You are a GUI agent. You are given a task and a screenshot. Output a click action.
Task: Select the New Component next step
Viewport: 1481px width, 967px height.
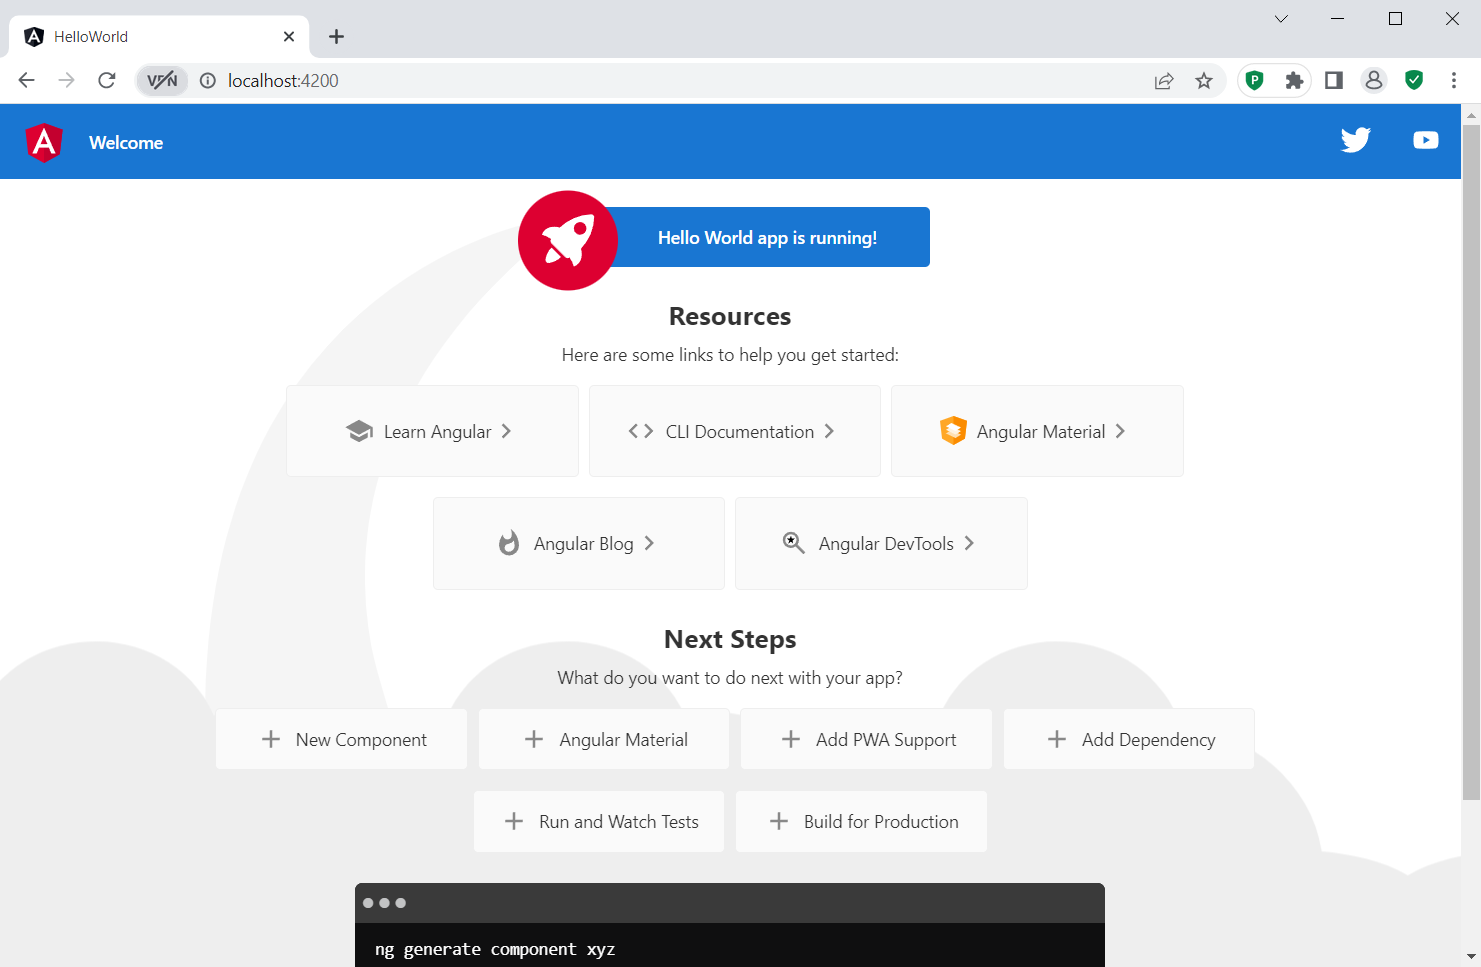[341, 739]
